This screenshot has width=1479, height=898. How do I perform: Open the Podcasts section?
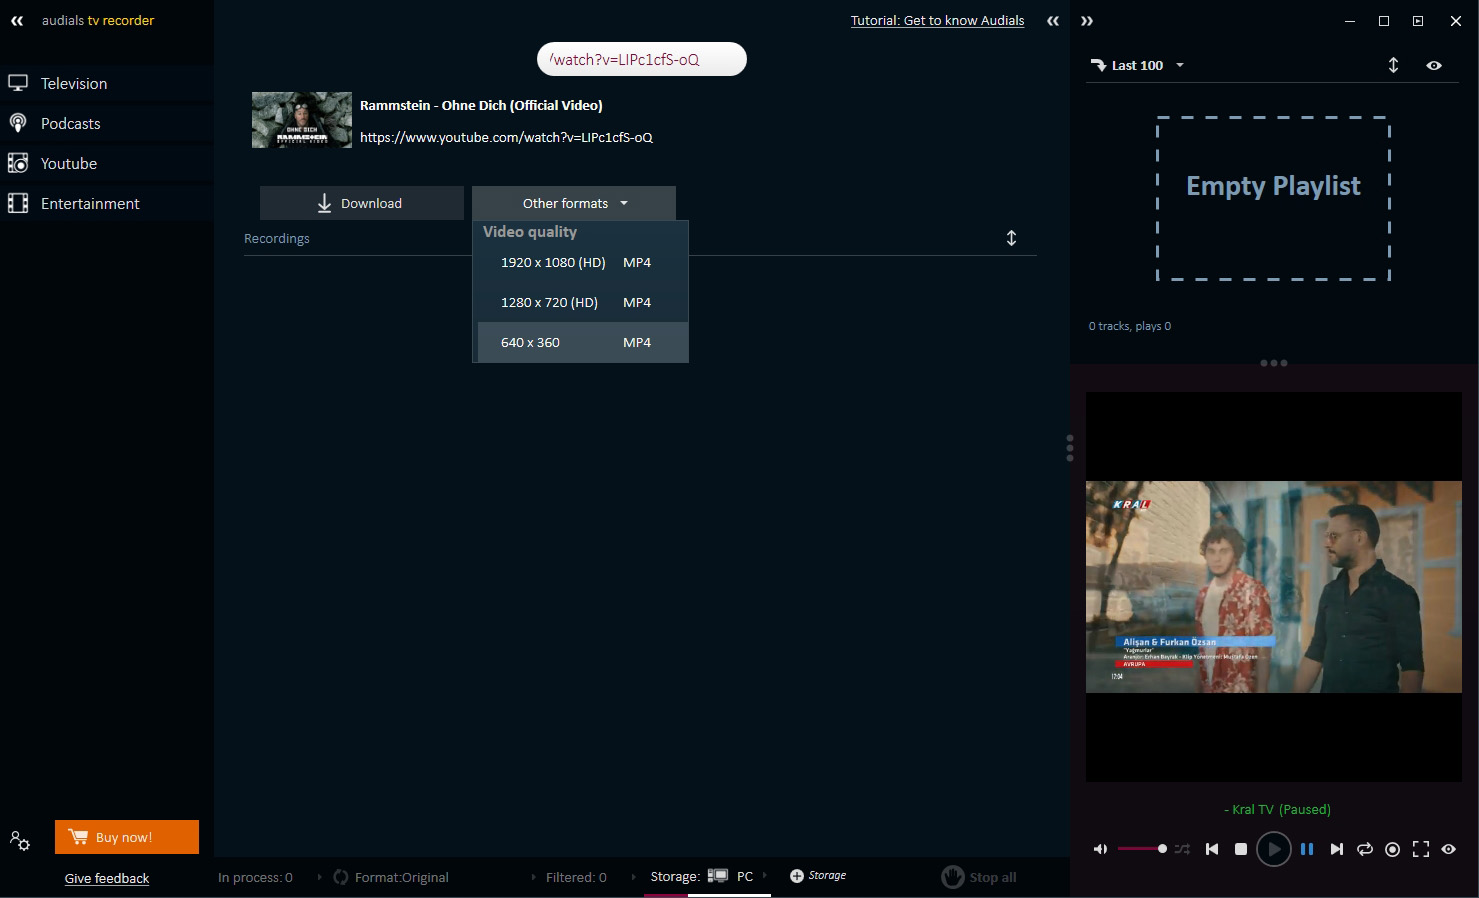(x=107, y=123)
